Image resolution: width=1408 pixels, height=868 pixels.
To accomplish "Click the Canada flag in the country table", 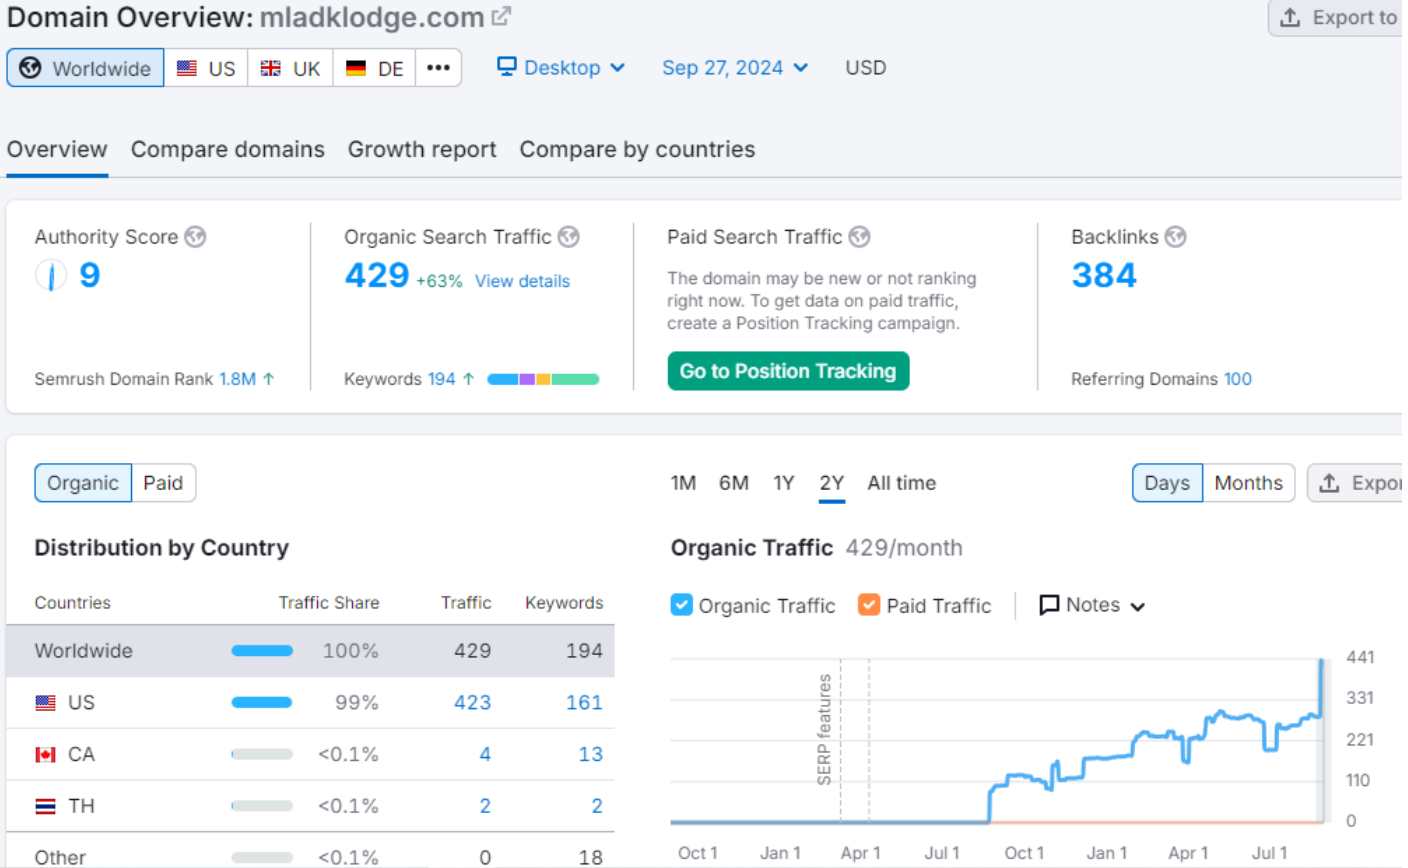I will (x=45, y=755).
